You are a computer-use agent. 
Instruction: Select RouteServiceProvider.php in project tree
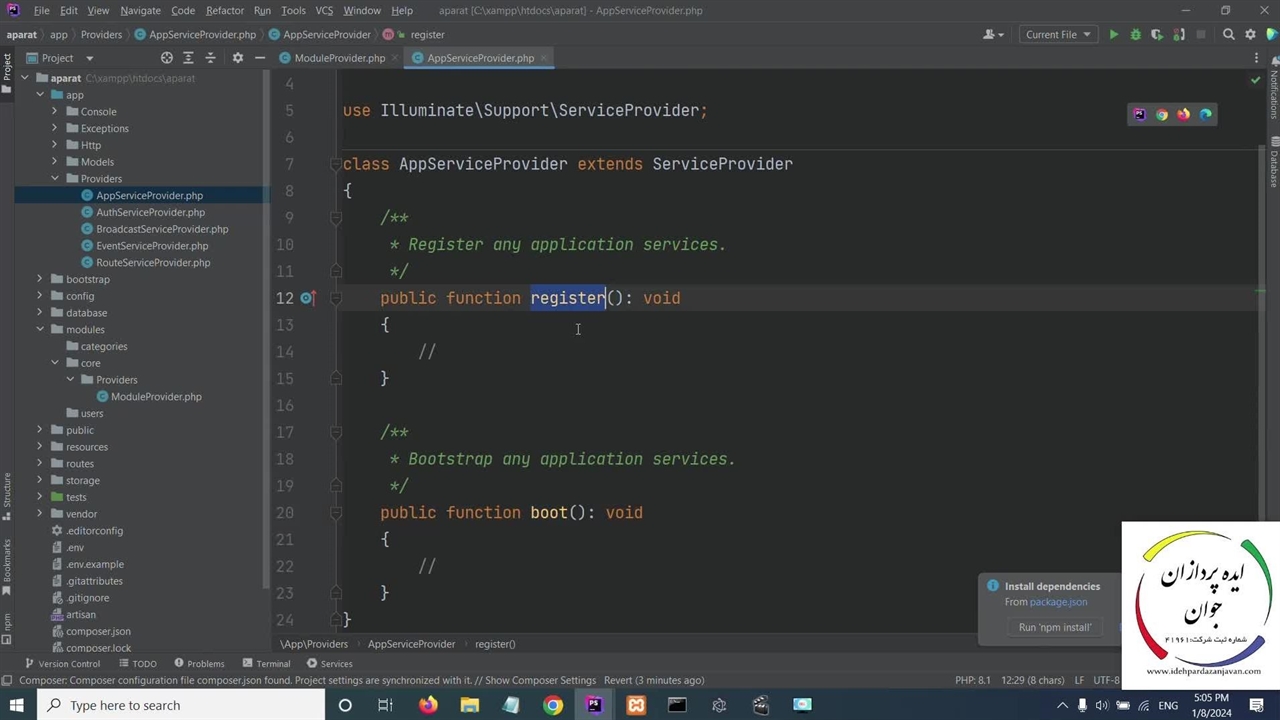(x=153, y=262)
